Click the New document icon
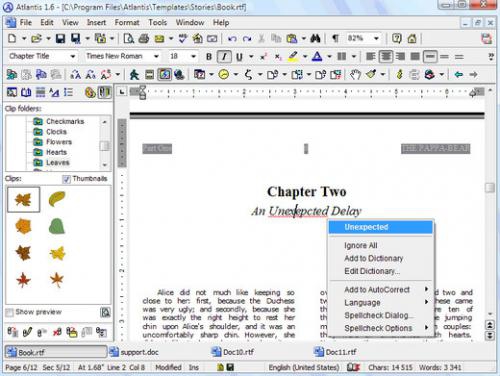This screenshot has height=376, width=500. coord(12,39)
